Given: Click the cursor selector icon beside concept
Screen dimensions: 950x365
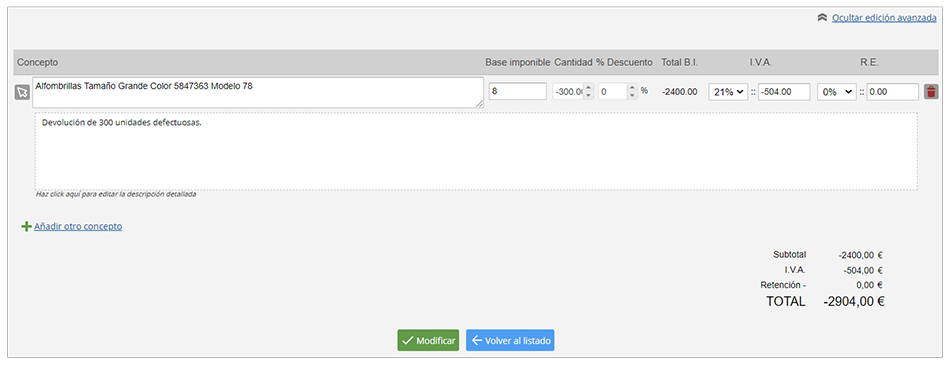Looking at the screenshot, I should coord(22,92).
